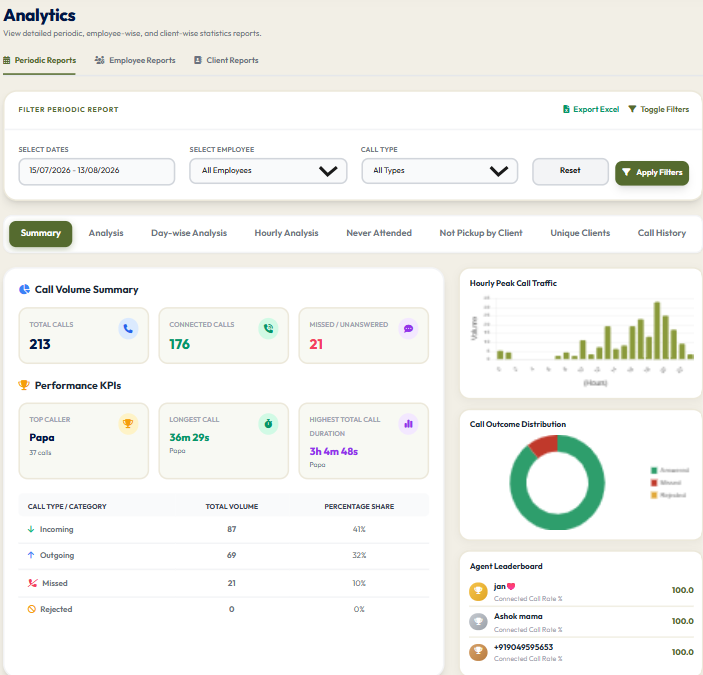
Task: Click the chat icon in Missed / Unanswered card
Action: click(408, 329)
